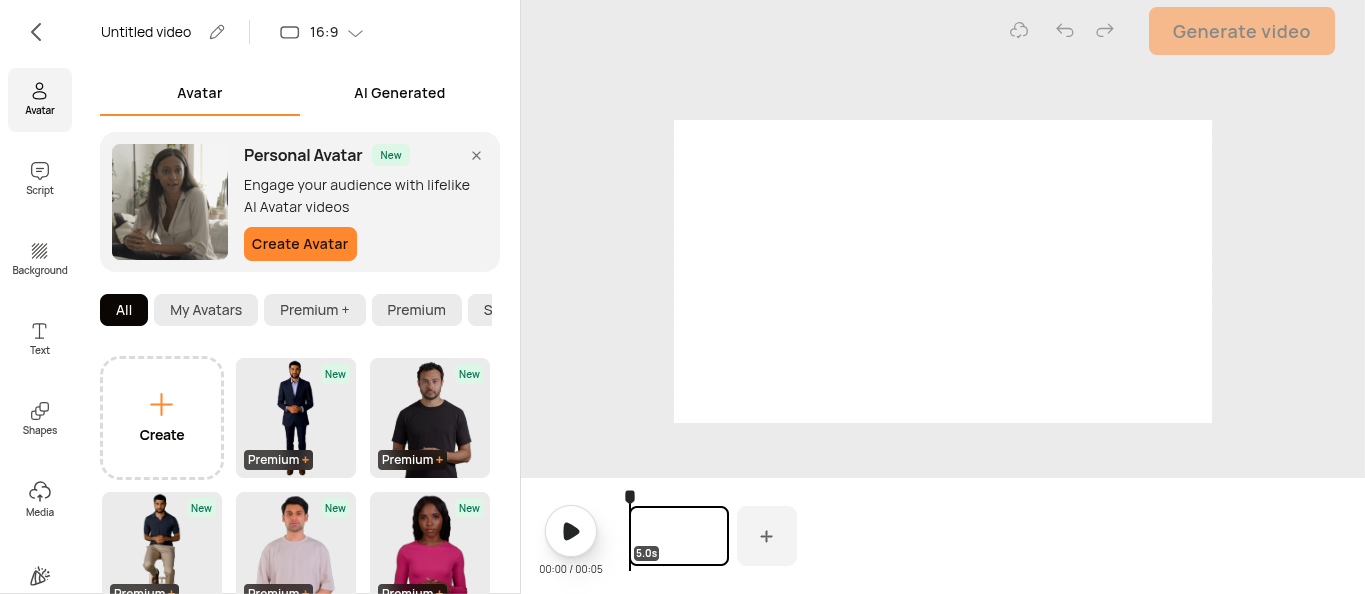The image size is (1365, 594).
Task: Open the Shapes sidebar panel
Action: click(40, 419)
